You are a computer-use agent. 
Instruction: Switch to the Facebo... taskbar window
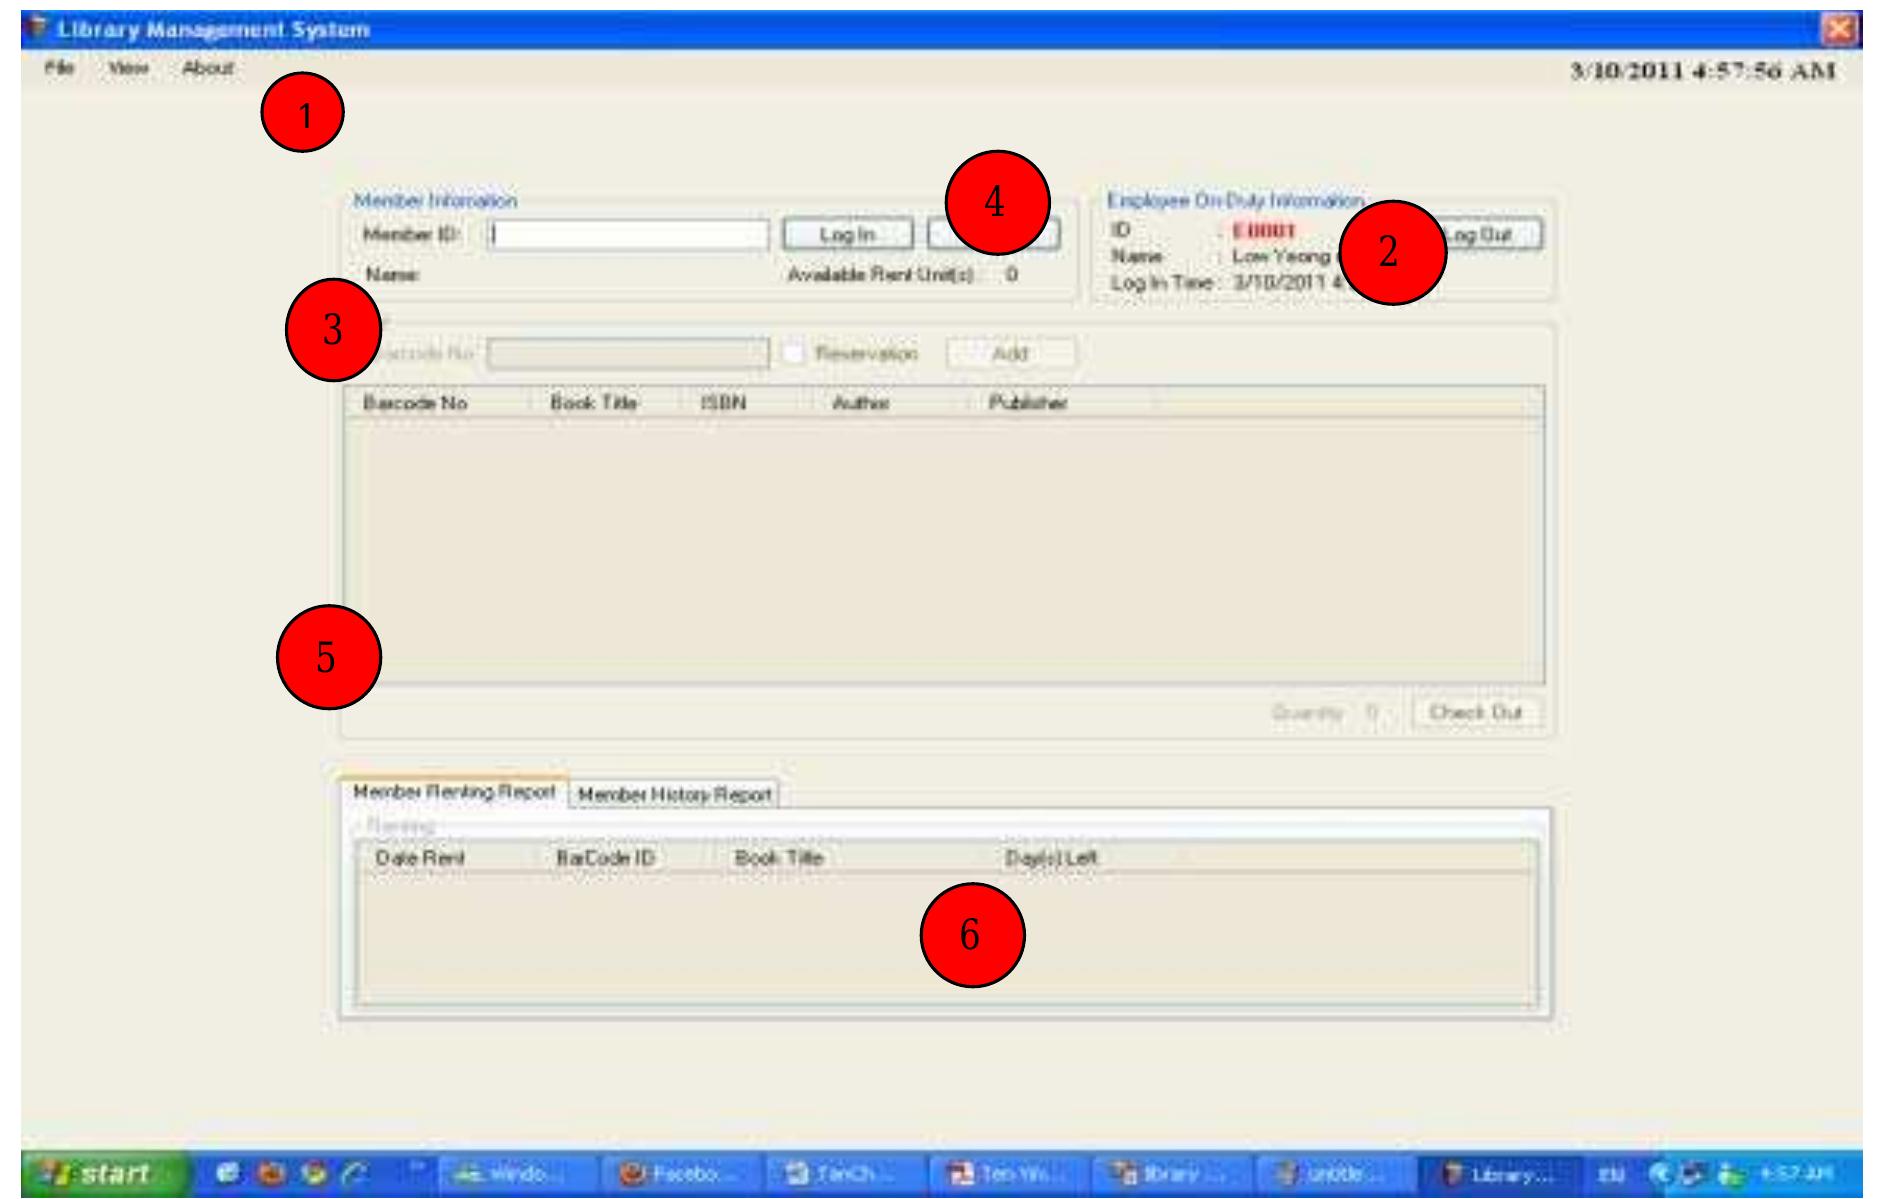click(x=677, y=1173)
